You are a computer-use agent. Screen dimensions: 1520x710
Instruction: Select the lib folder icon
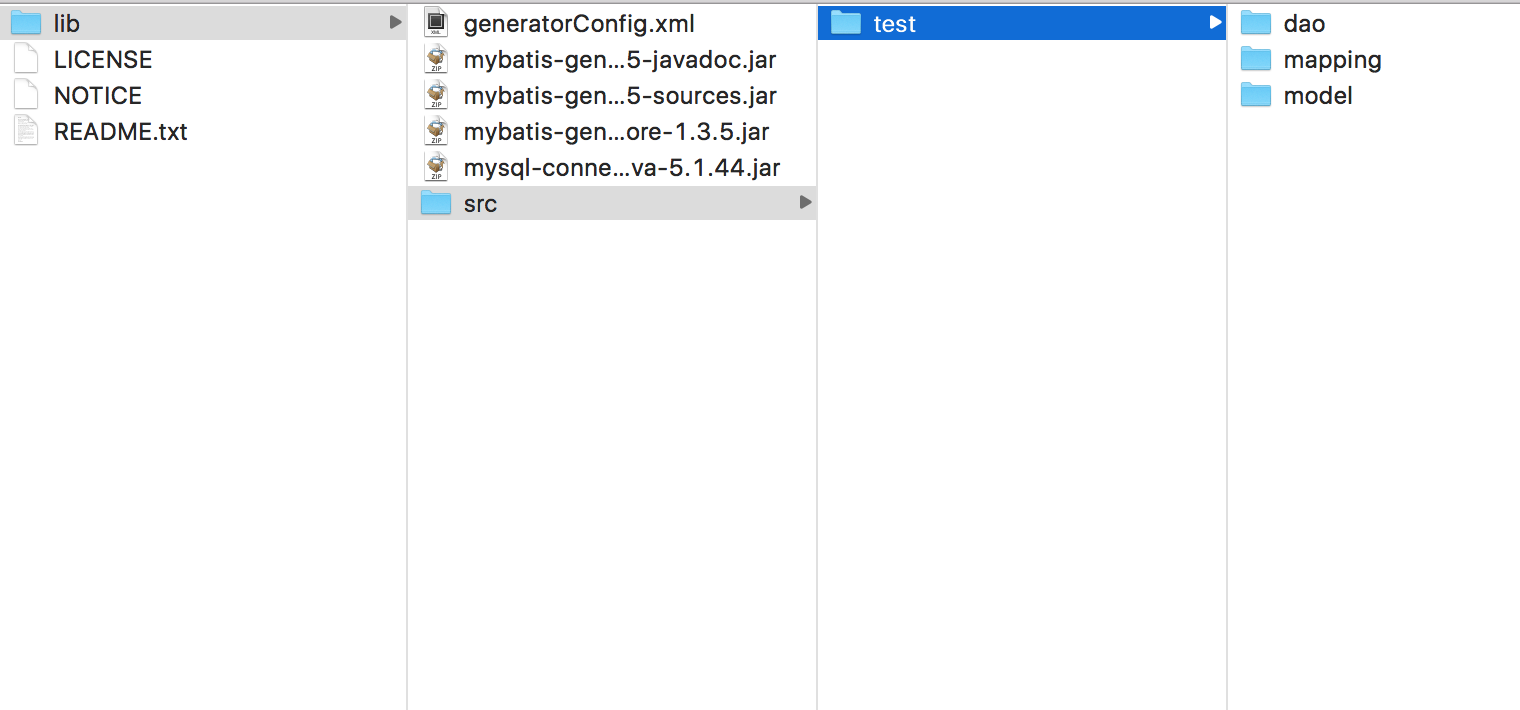tap(26, 23)
